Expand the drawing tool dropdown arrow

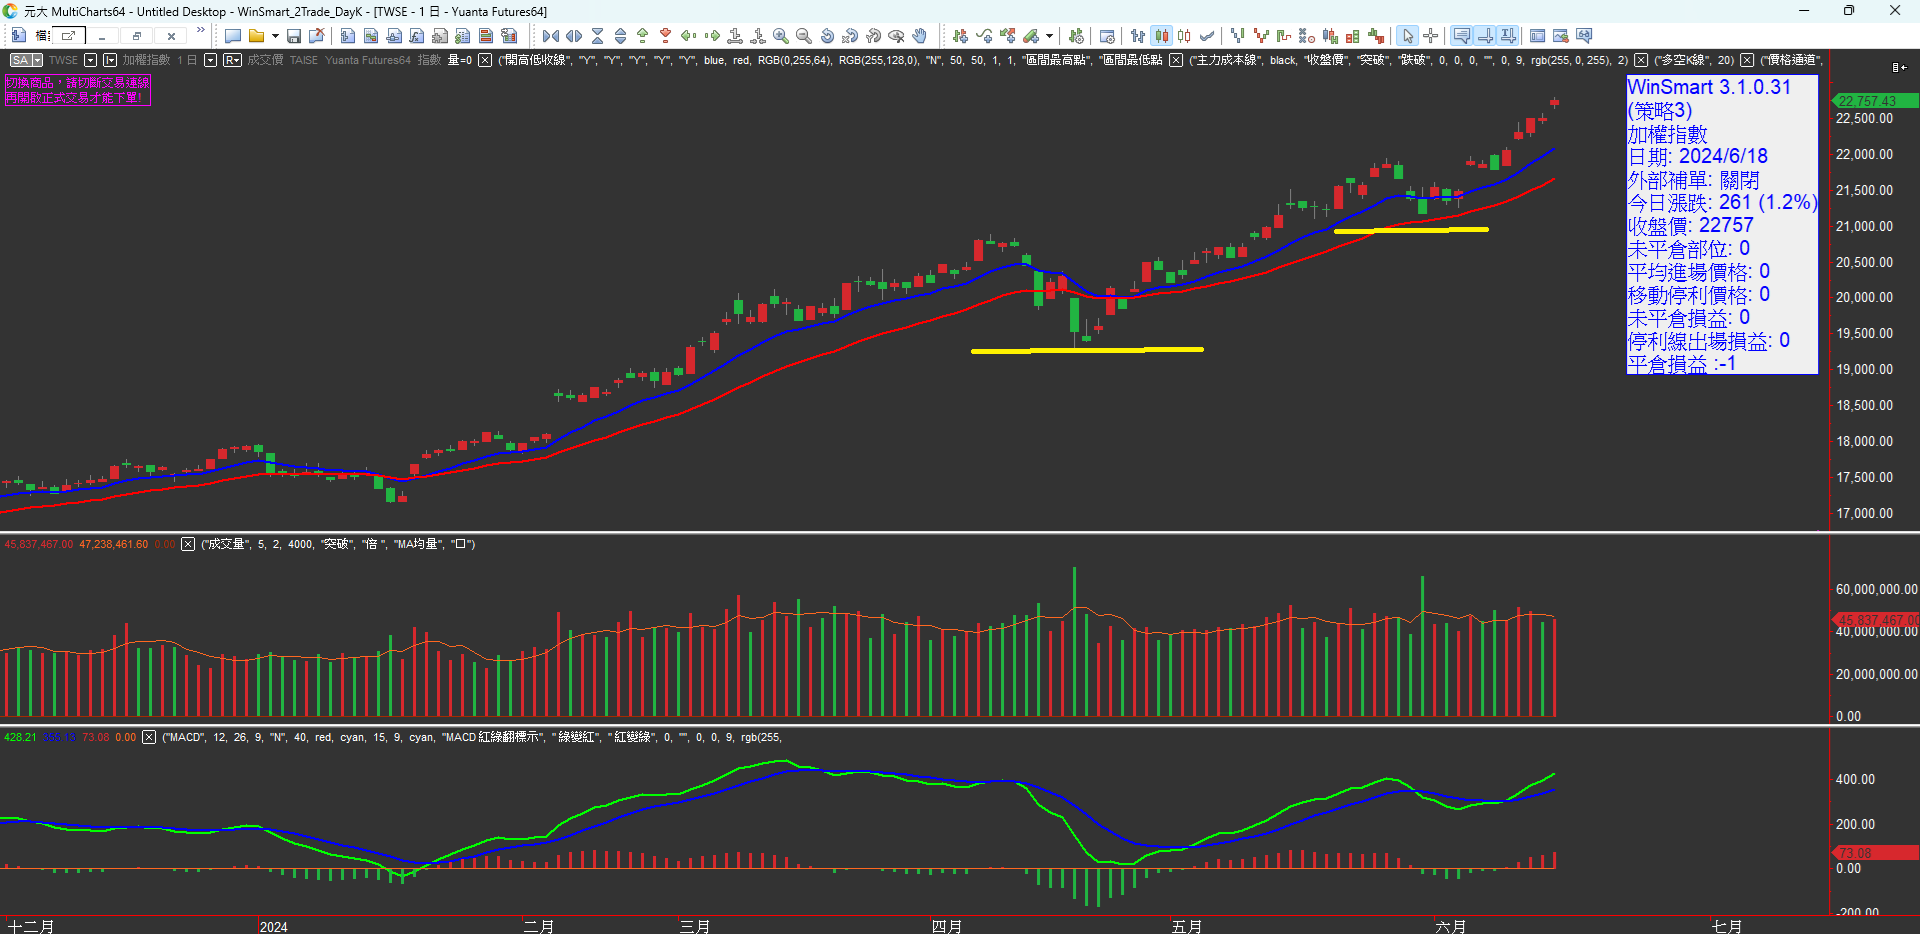pyautogui.click(x=1049, y=36)
